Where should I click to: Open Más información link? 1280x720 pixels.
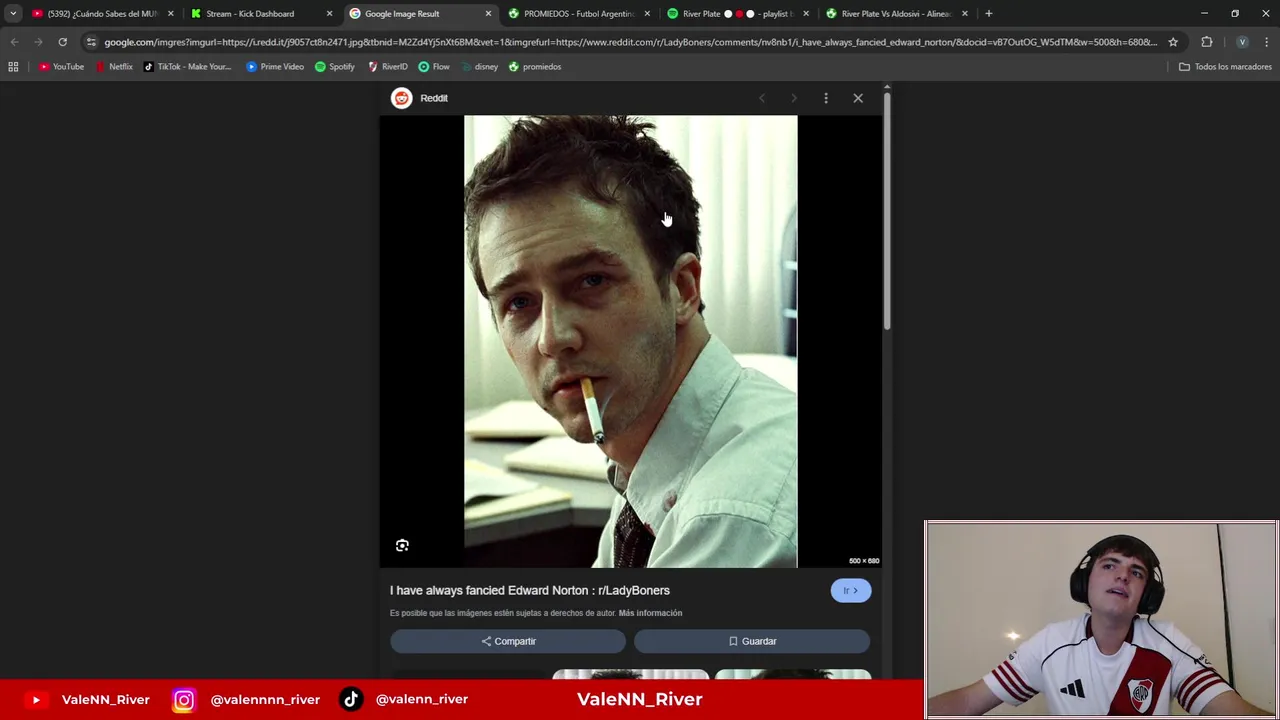point(650,613)
